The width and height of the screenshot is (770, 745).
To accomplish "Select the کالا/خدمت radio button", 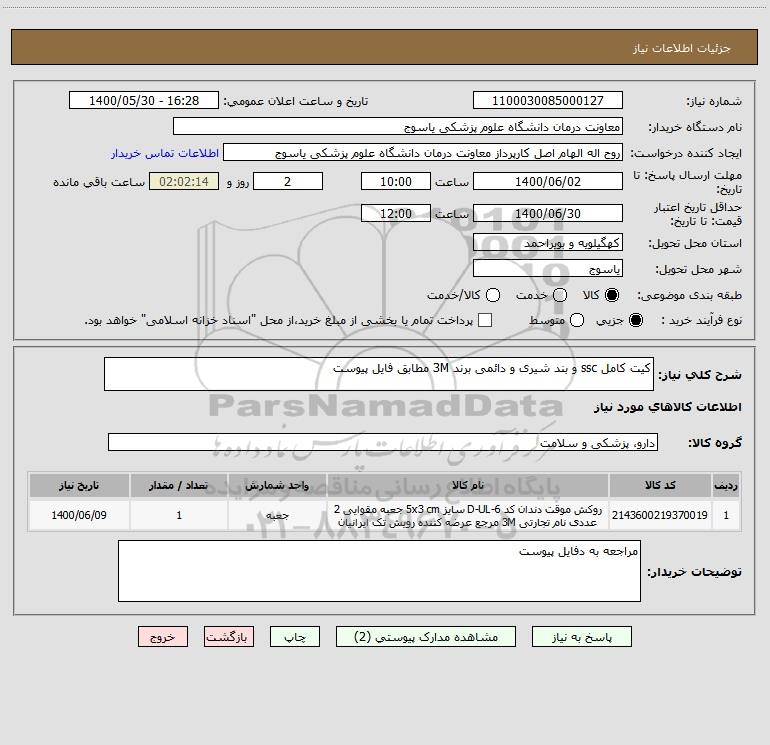I will [x=493, y=295].
